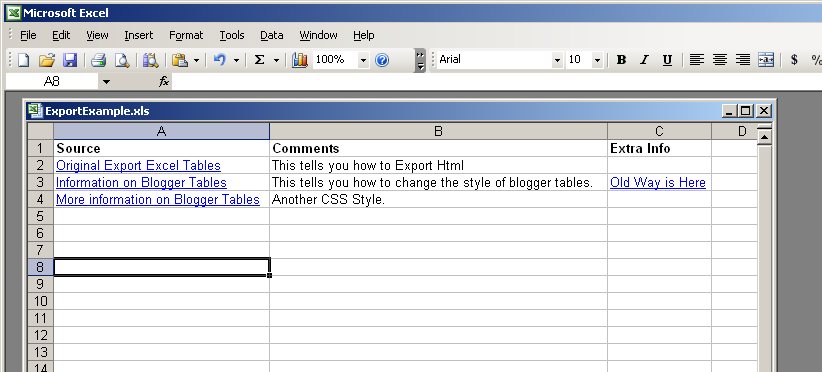Open More information on Blogger Tables link
This screenshot has width=822, height=372.
[x=158, y=200]
